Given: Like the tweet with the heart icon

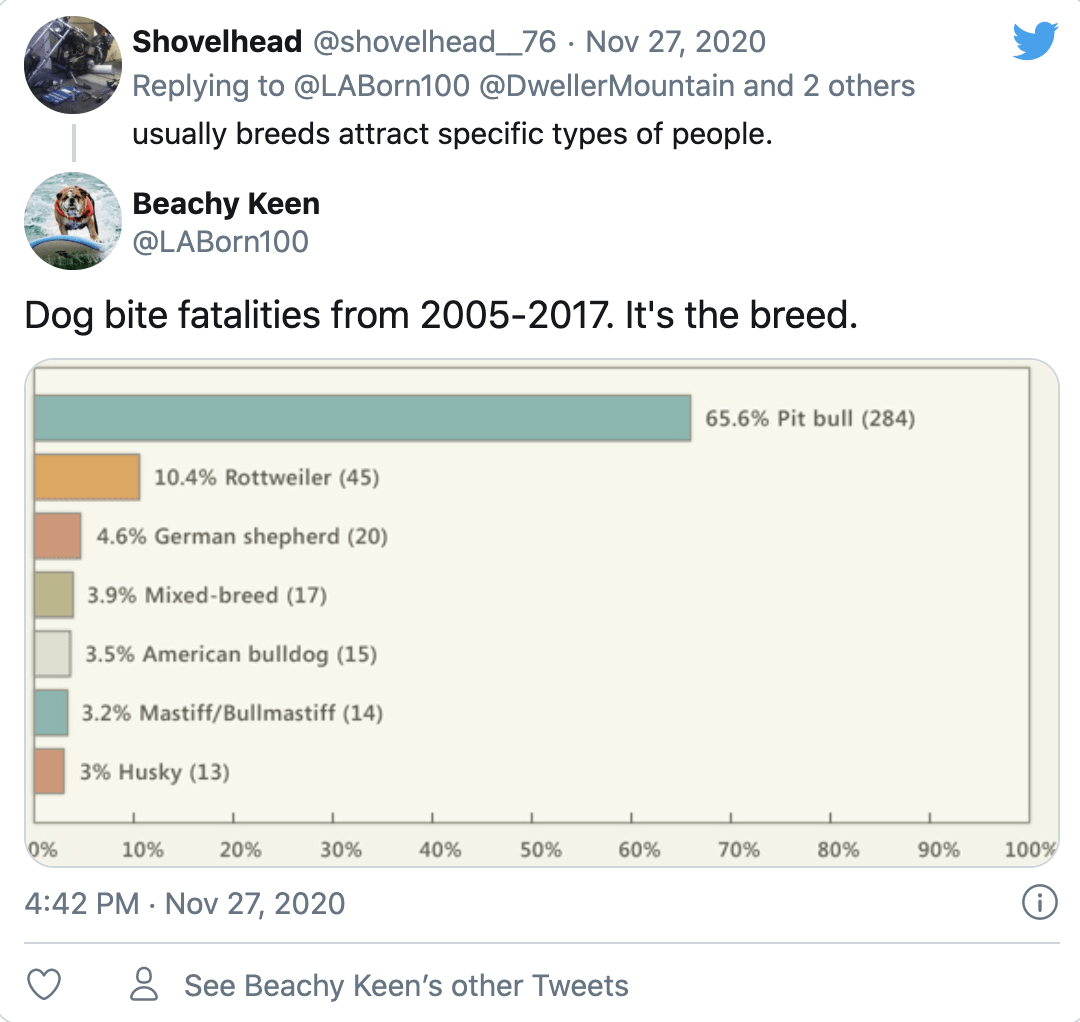Looking at the screenshot, I should [44, 984].
